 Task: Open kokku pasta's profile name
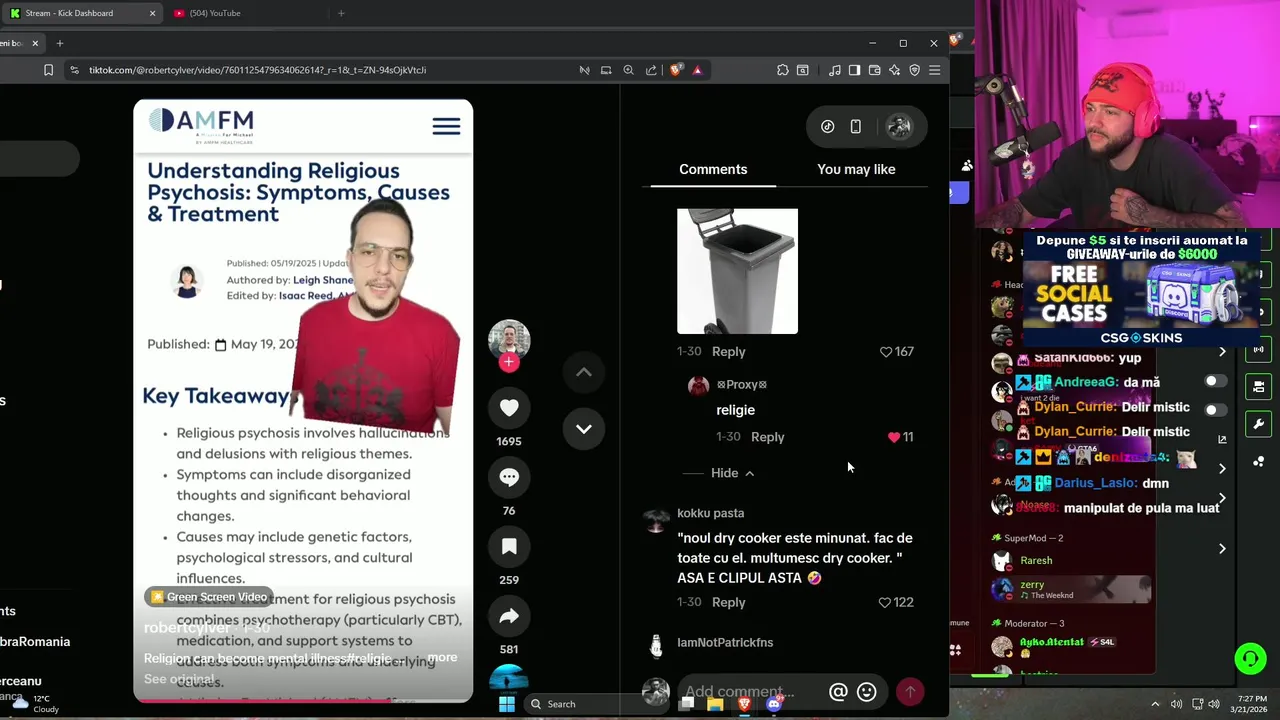click(x=710, y=513)
